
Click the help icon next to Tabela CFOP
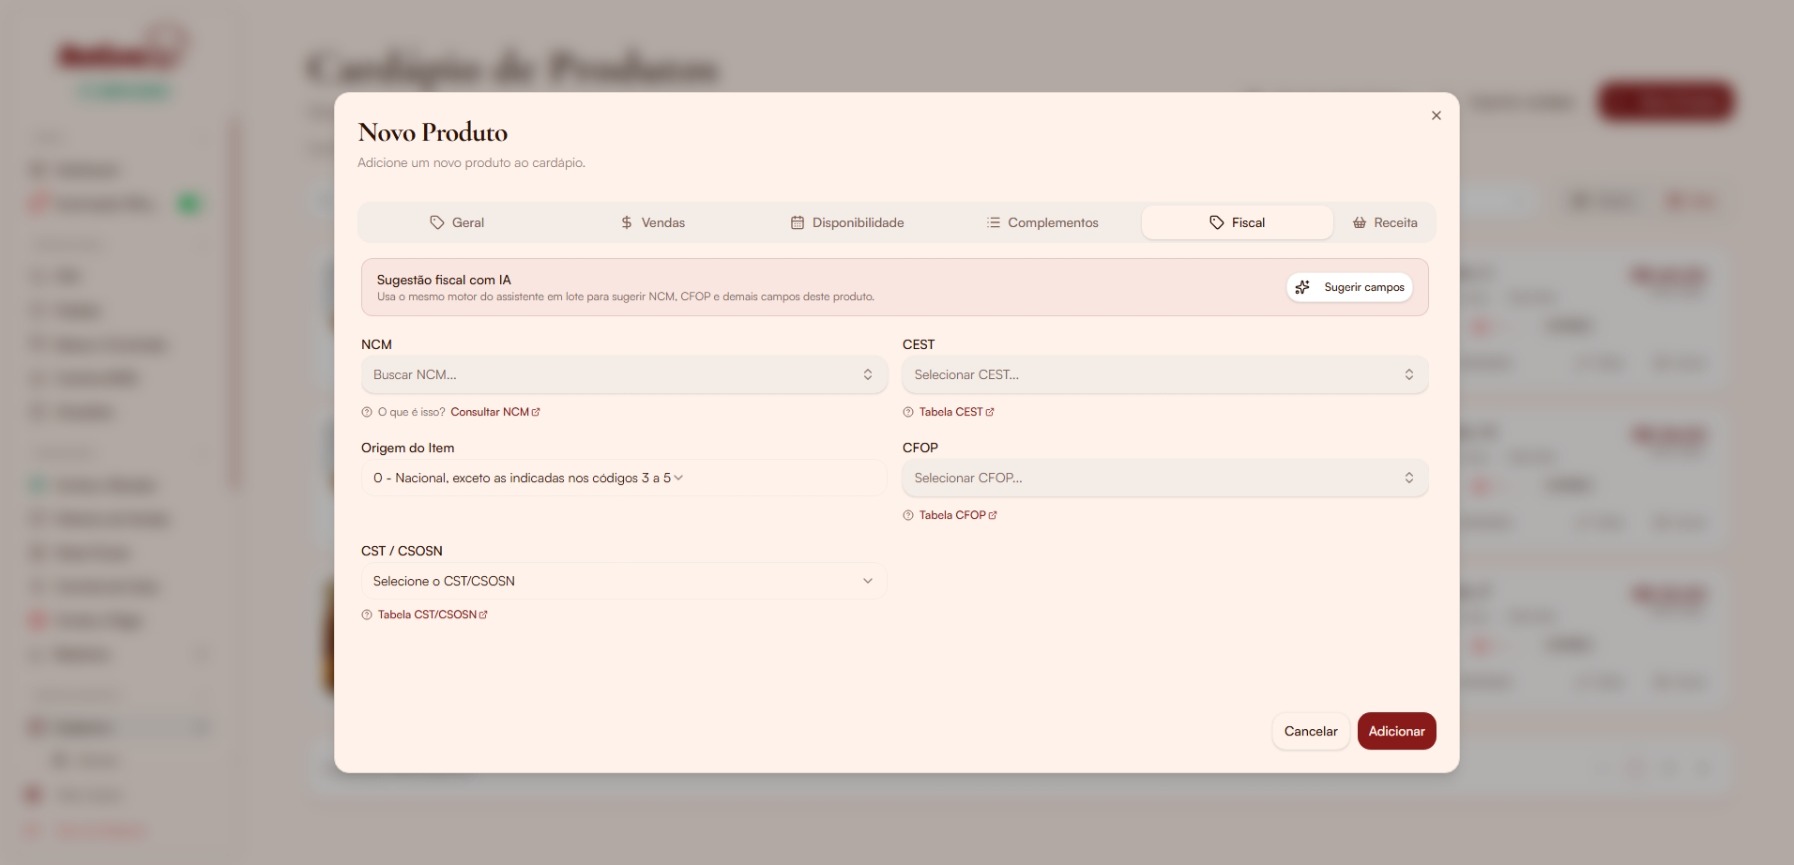pos(908,516)
